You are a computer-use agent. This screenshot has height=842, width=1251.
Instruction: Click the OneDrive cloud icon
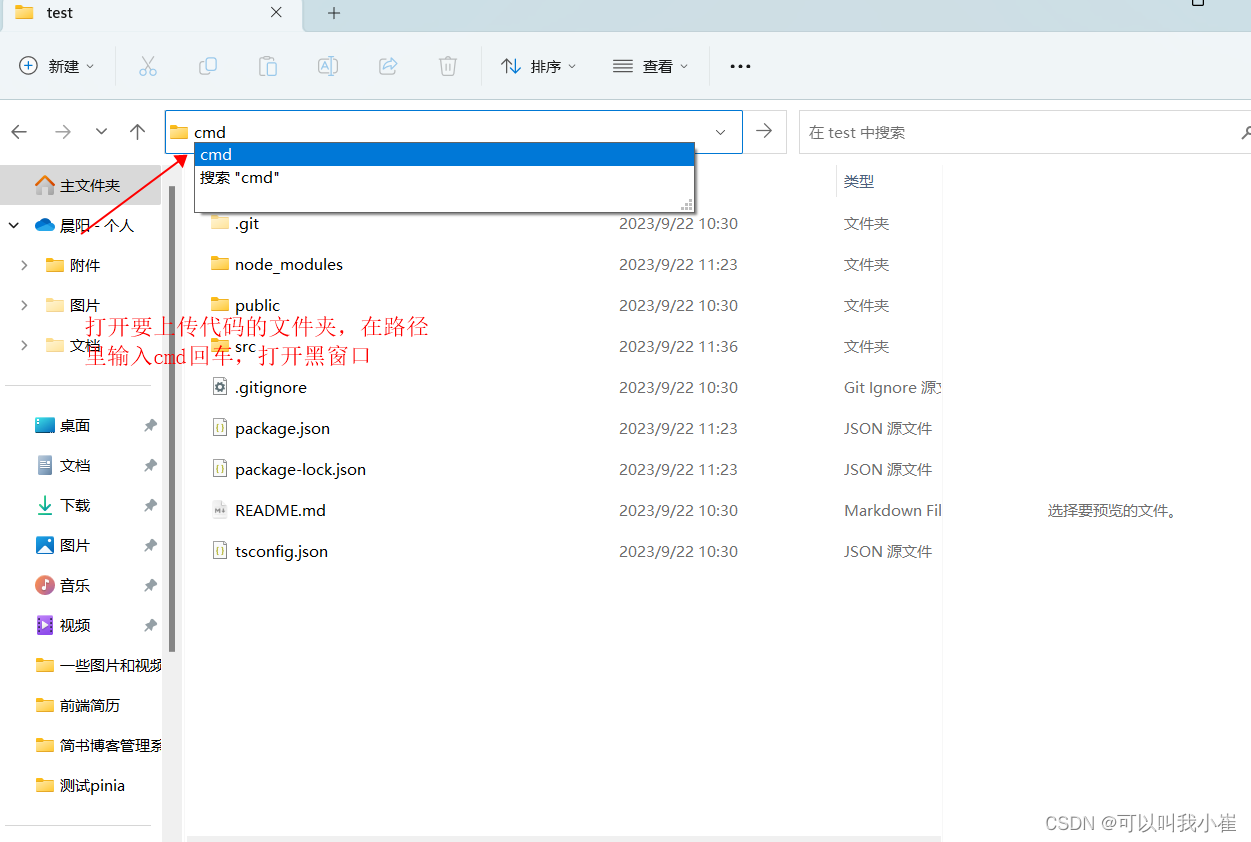45,225
